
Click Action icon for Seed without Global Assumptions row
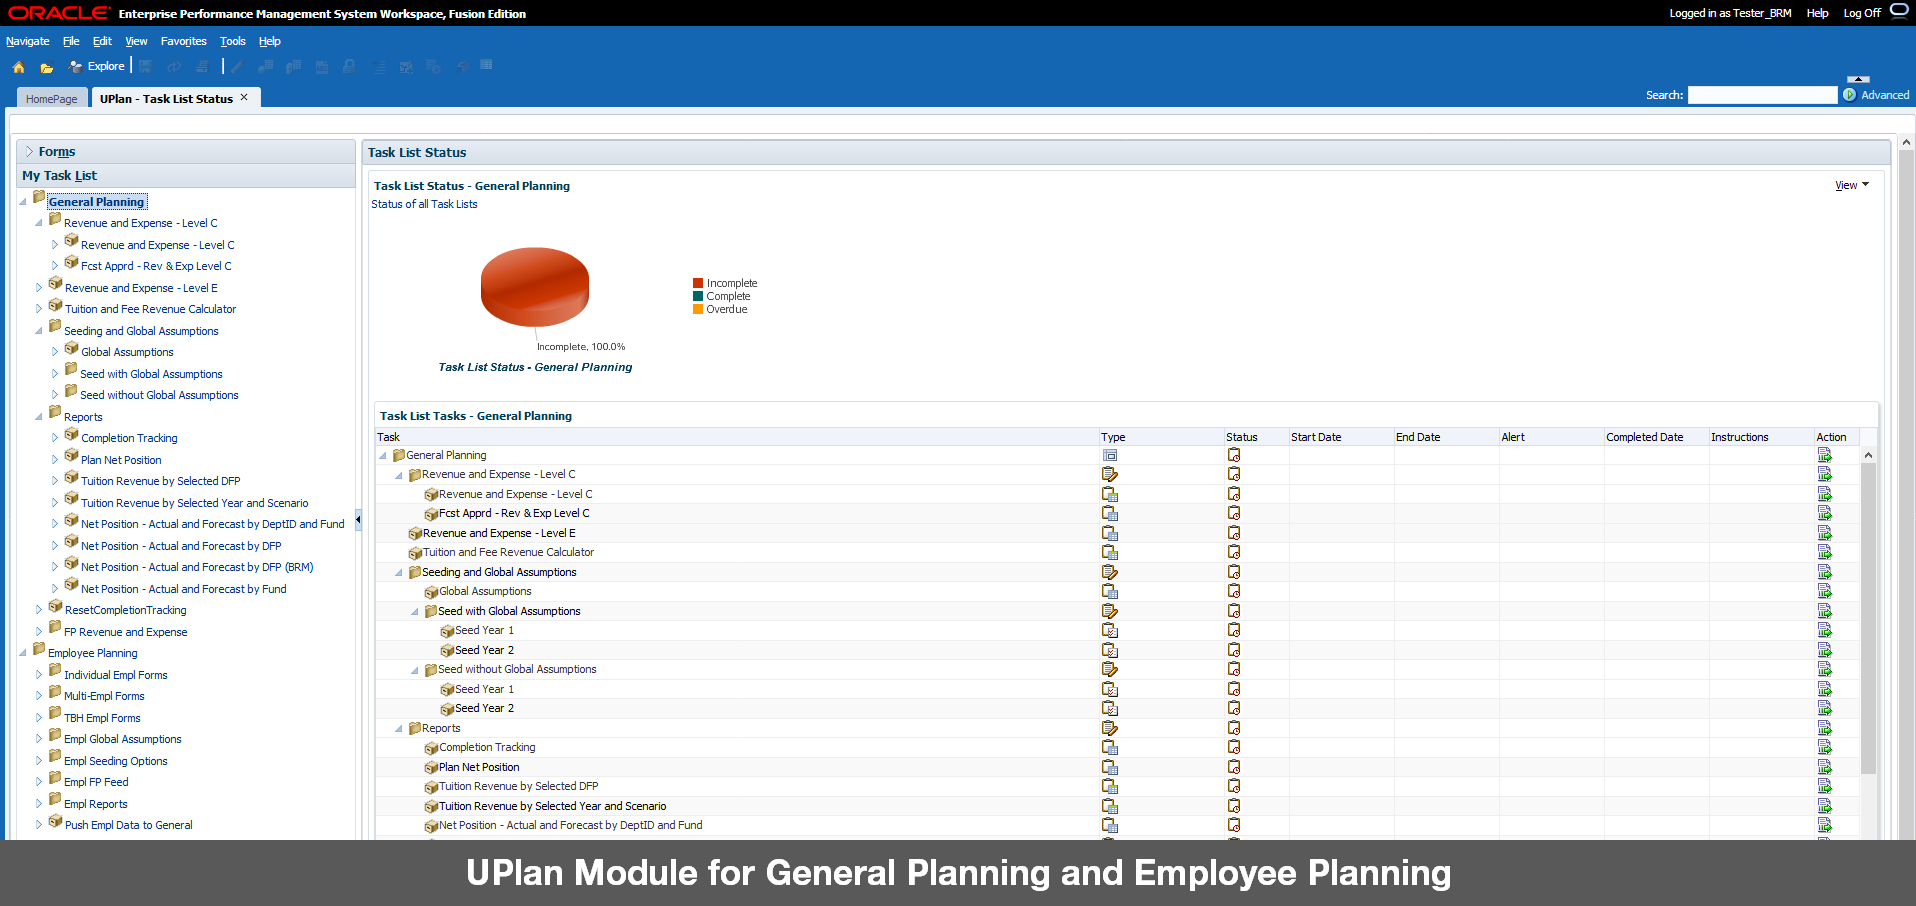1824,669
